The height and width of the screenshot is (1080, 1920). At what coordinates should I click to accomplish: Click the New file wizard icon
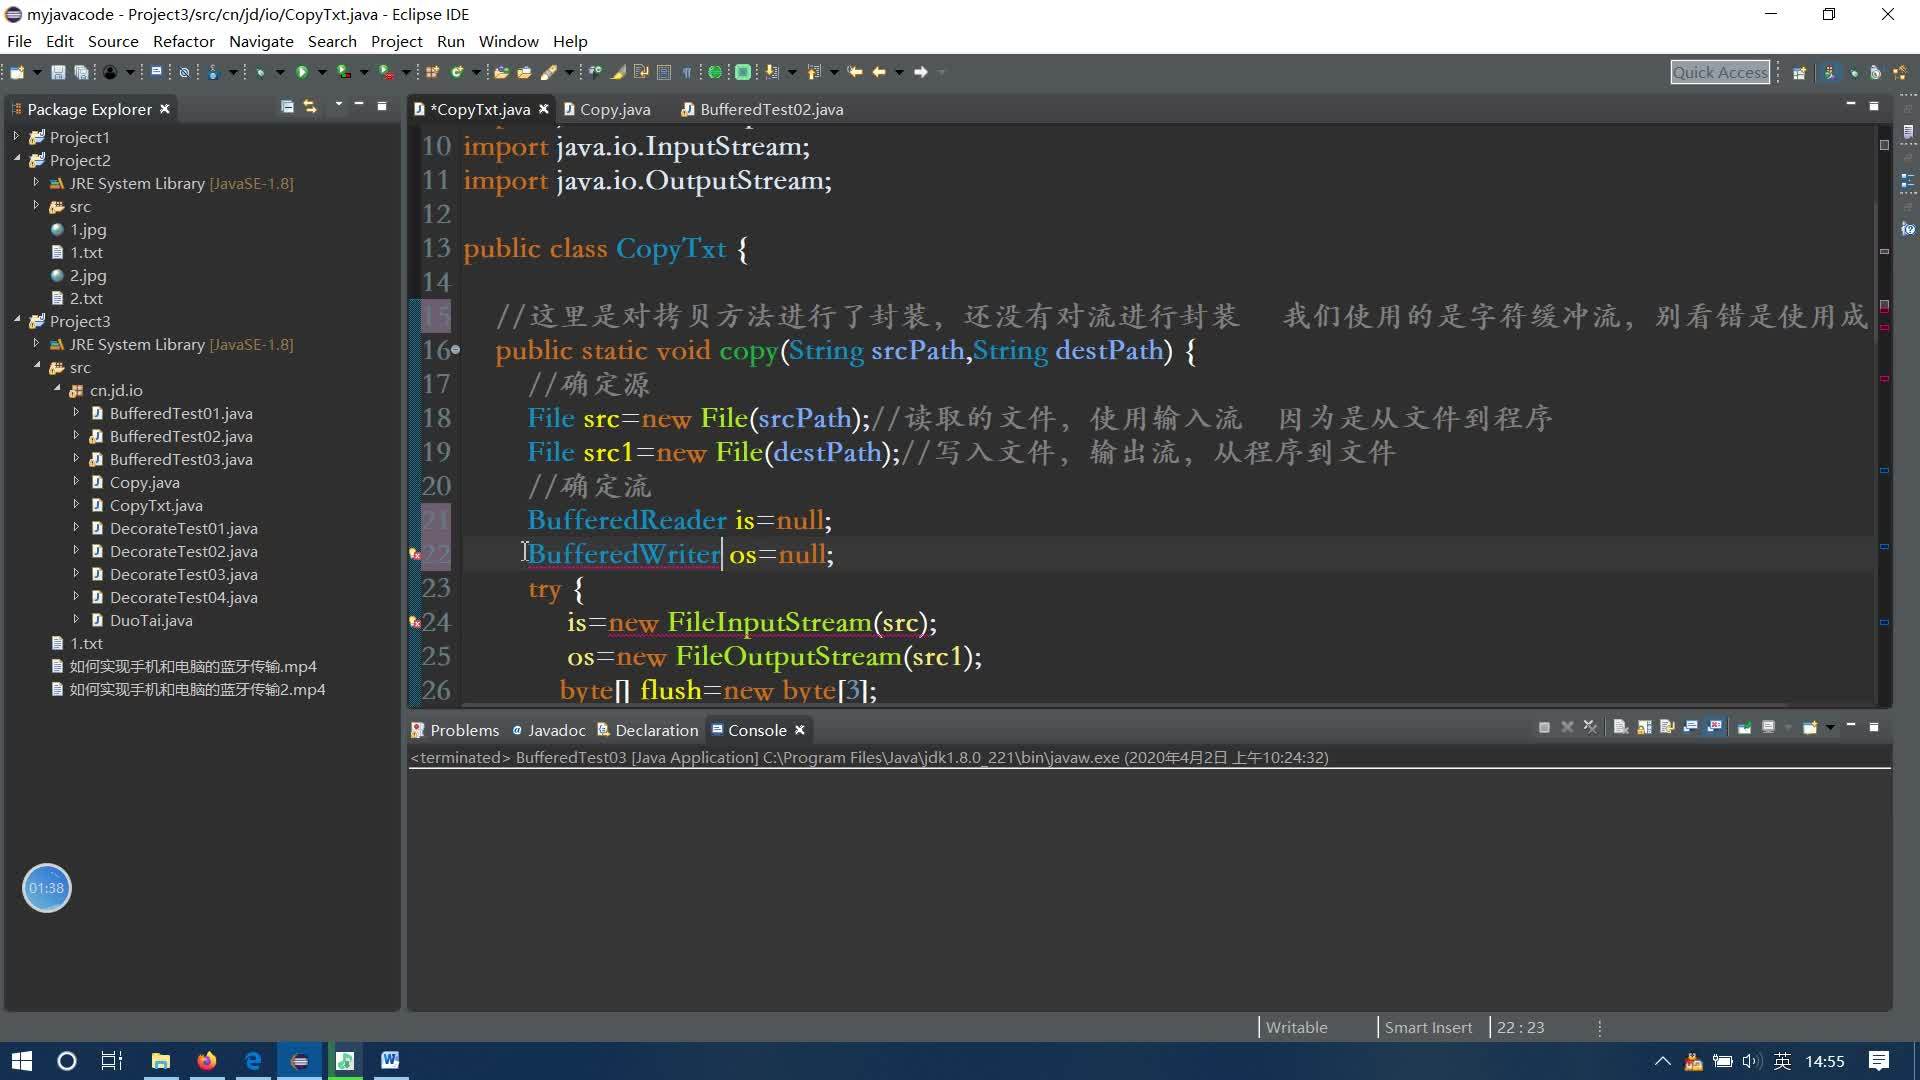point(17,72)
